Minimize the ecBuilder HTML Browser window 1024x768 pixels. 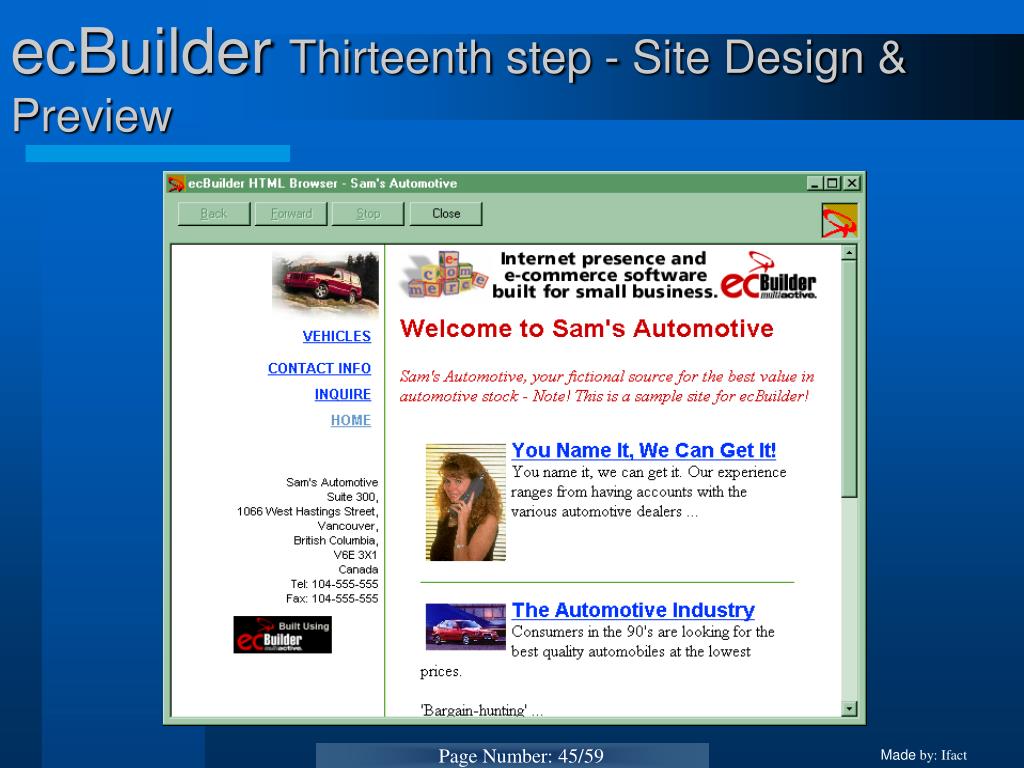point(814,184)
